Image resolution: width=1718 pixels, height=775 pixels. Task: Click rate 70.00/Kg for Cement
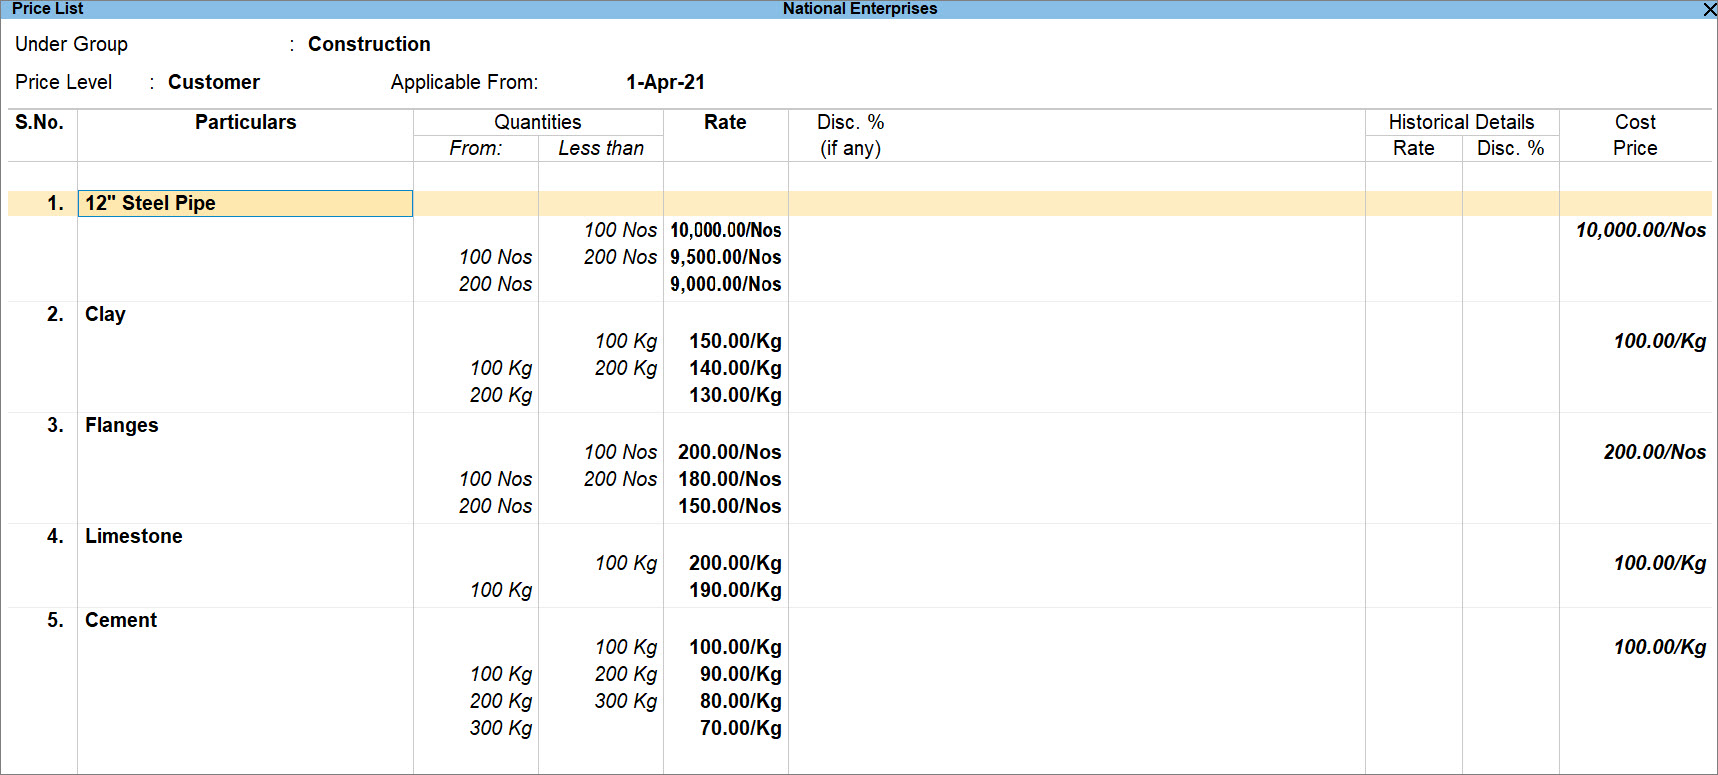[x=741, y=728]
